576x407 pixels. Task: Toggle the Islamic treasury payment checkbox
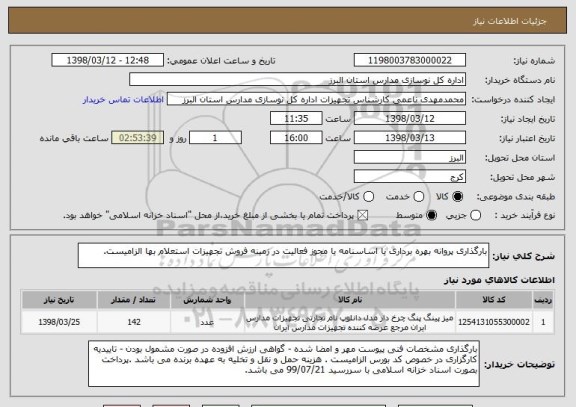(x=363, y=216)
